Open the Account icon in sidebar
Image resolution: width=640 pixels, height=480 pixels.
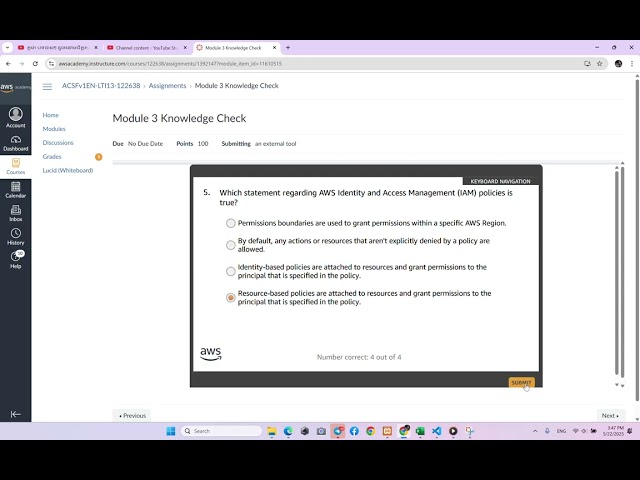coord(16,118)
